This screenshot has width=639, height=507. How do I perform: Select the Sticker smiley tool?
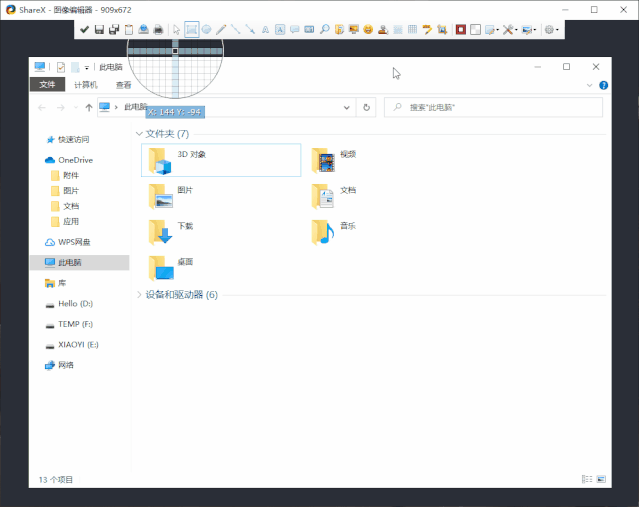click(368, 29)
